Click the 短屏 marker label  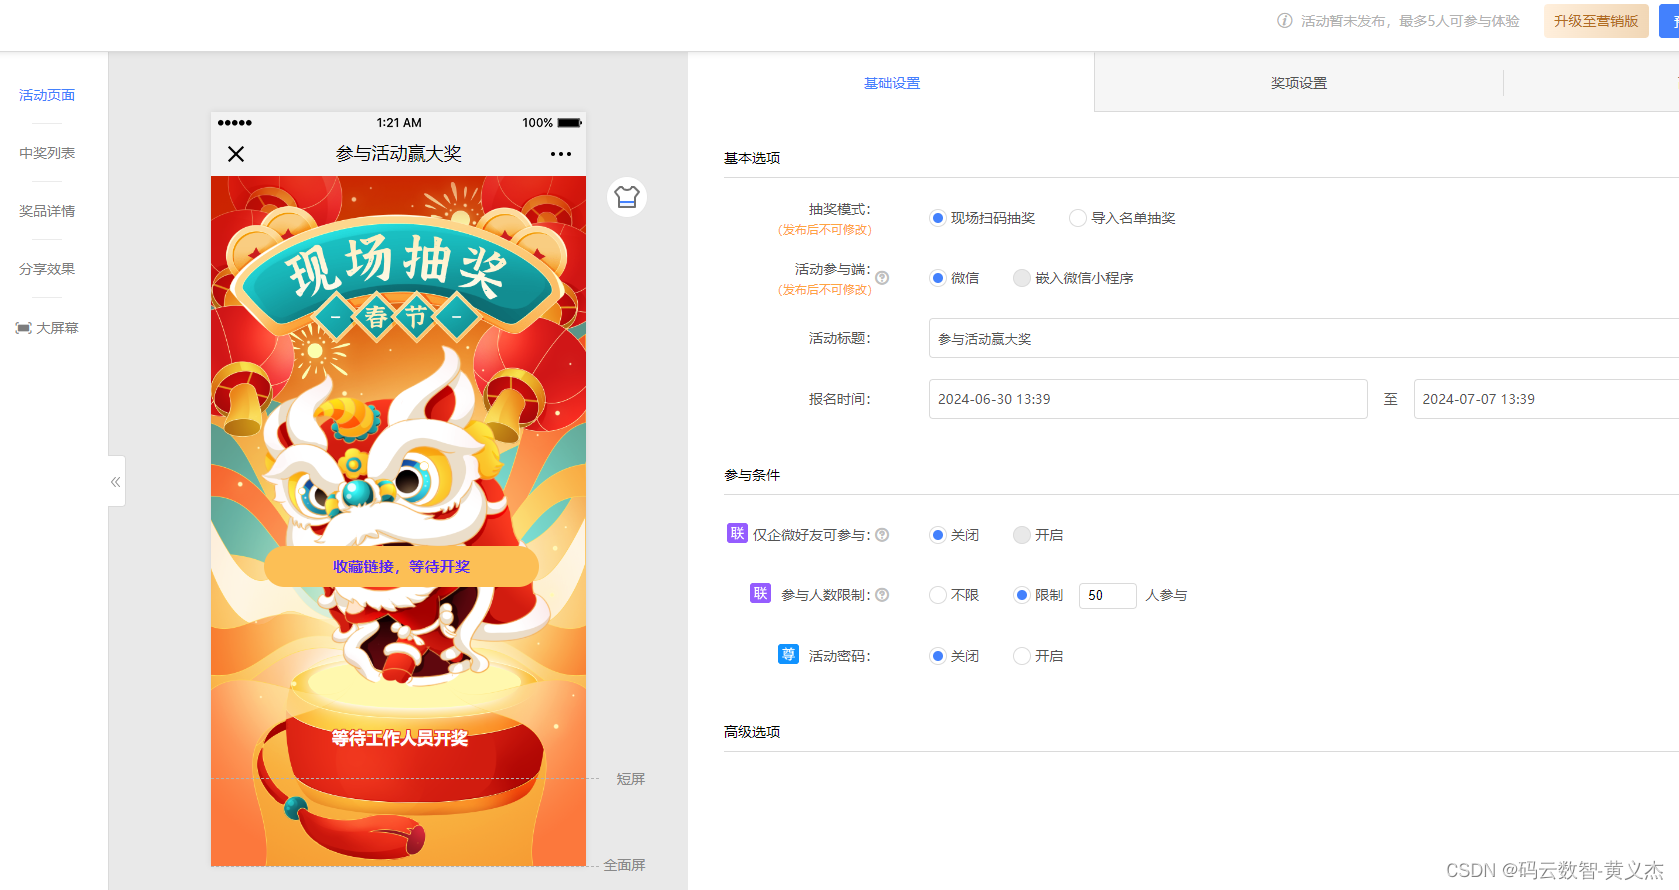[x=631, y=779]
